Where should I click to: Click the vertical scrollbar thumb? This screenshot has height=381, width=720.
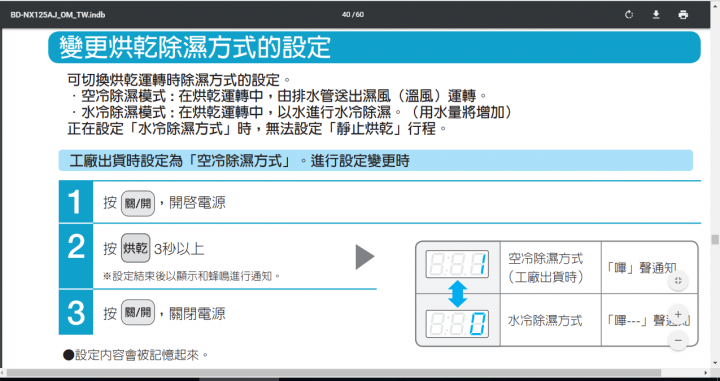coord(714,240)
